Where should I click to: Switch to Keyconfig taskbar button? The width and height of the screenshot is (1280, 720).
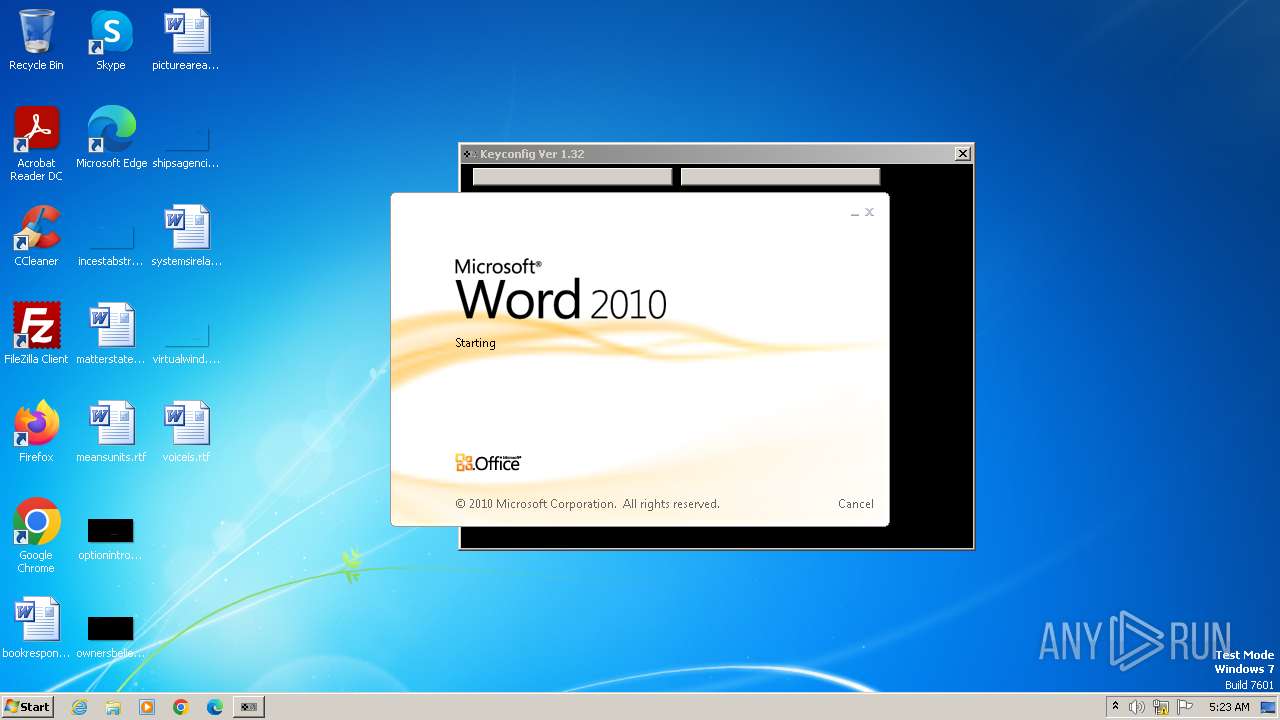249,707
